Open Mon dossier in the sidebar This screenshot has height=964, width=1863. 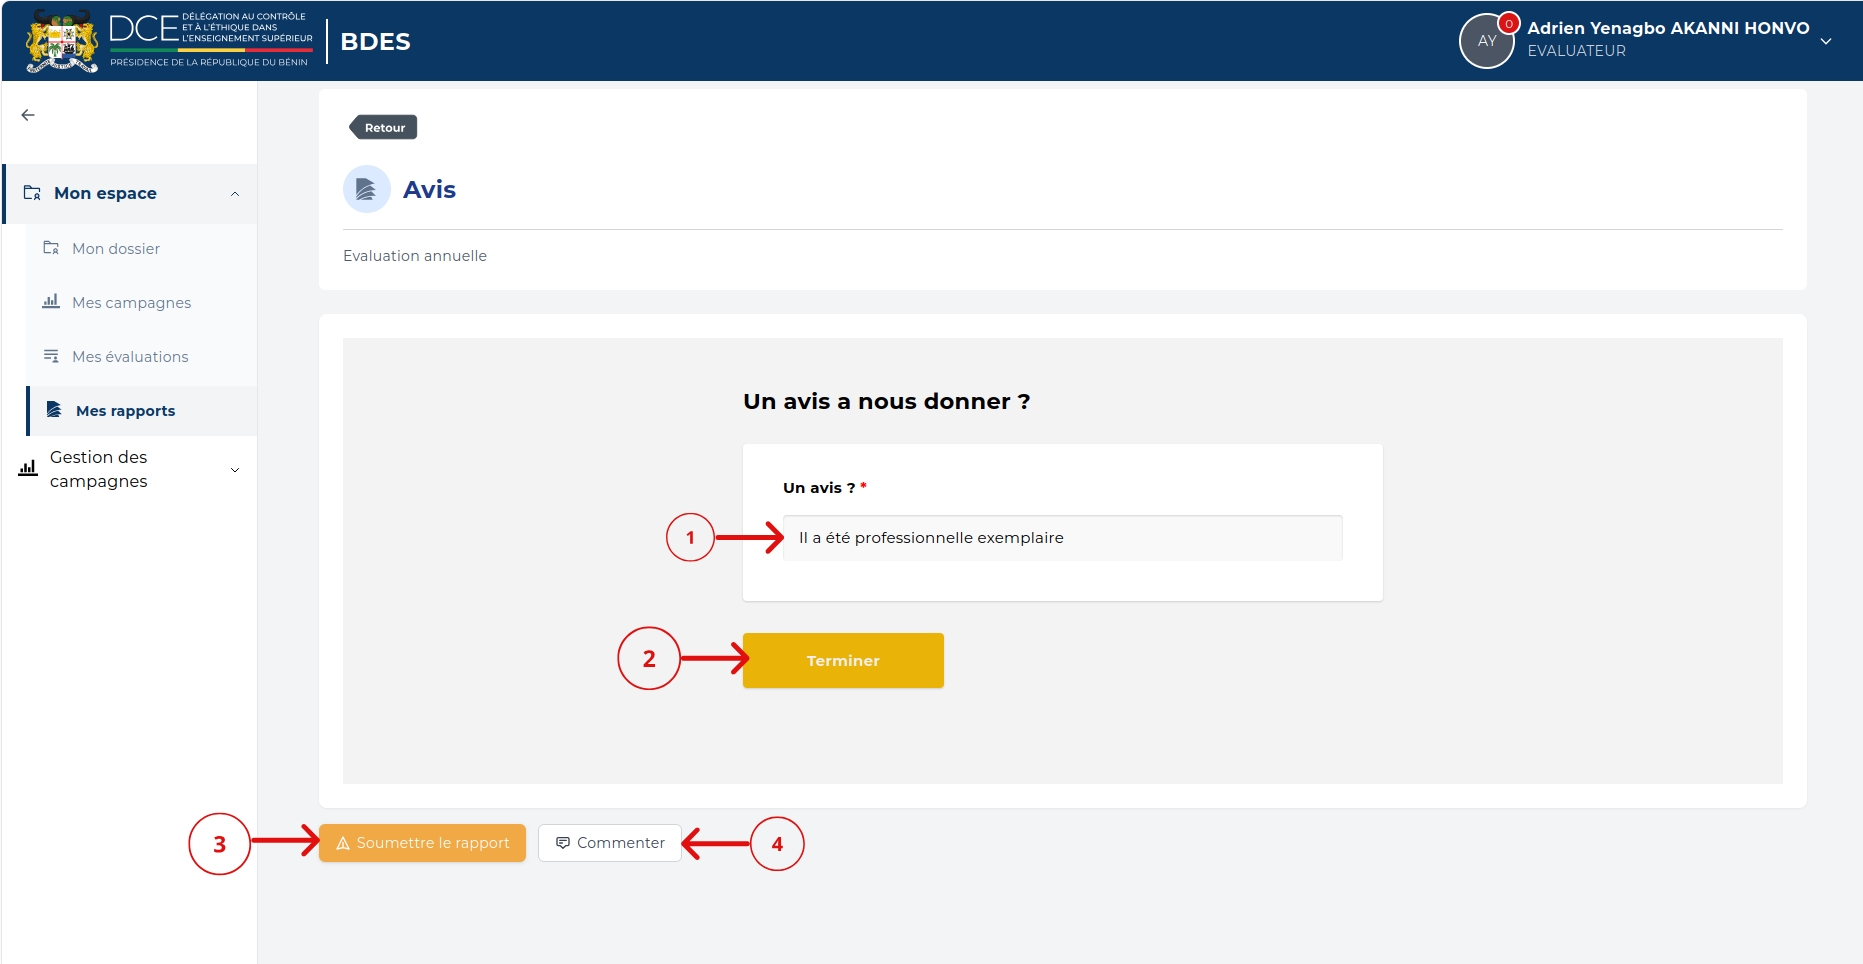pyautogui.click(x=141, y=248)
